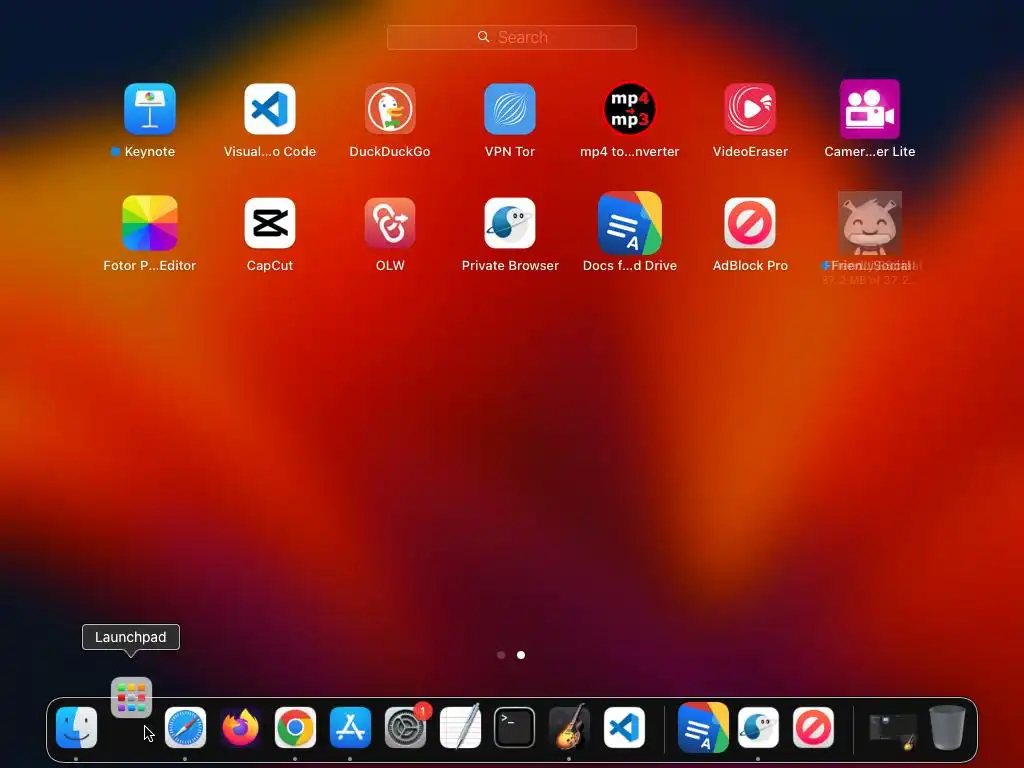Open System Settings with the notification badge

point(405,728)
